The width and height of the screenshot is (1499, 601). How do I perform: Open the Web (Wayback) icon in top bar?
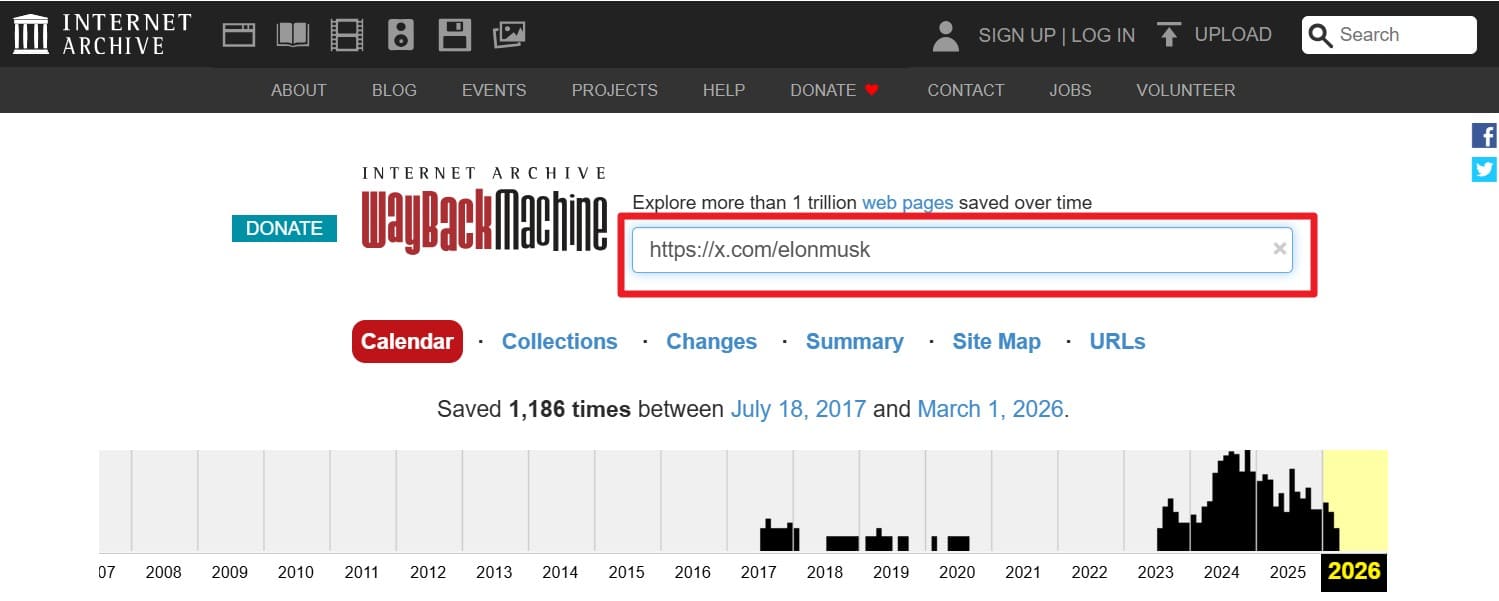click(x=240, y=36)
